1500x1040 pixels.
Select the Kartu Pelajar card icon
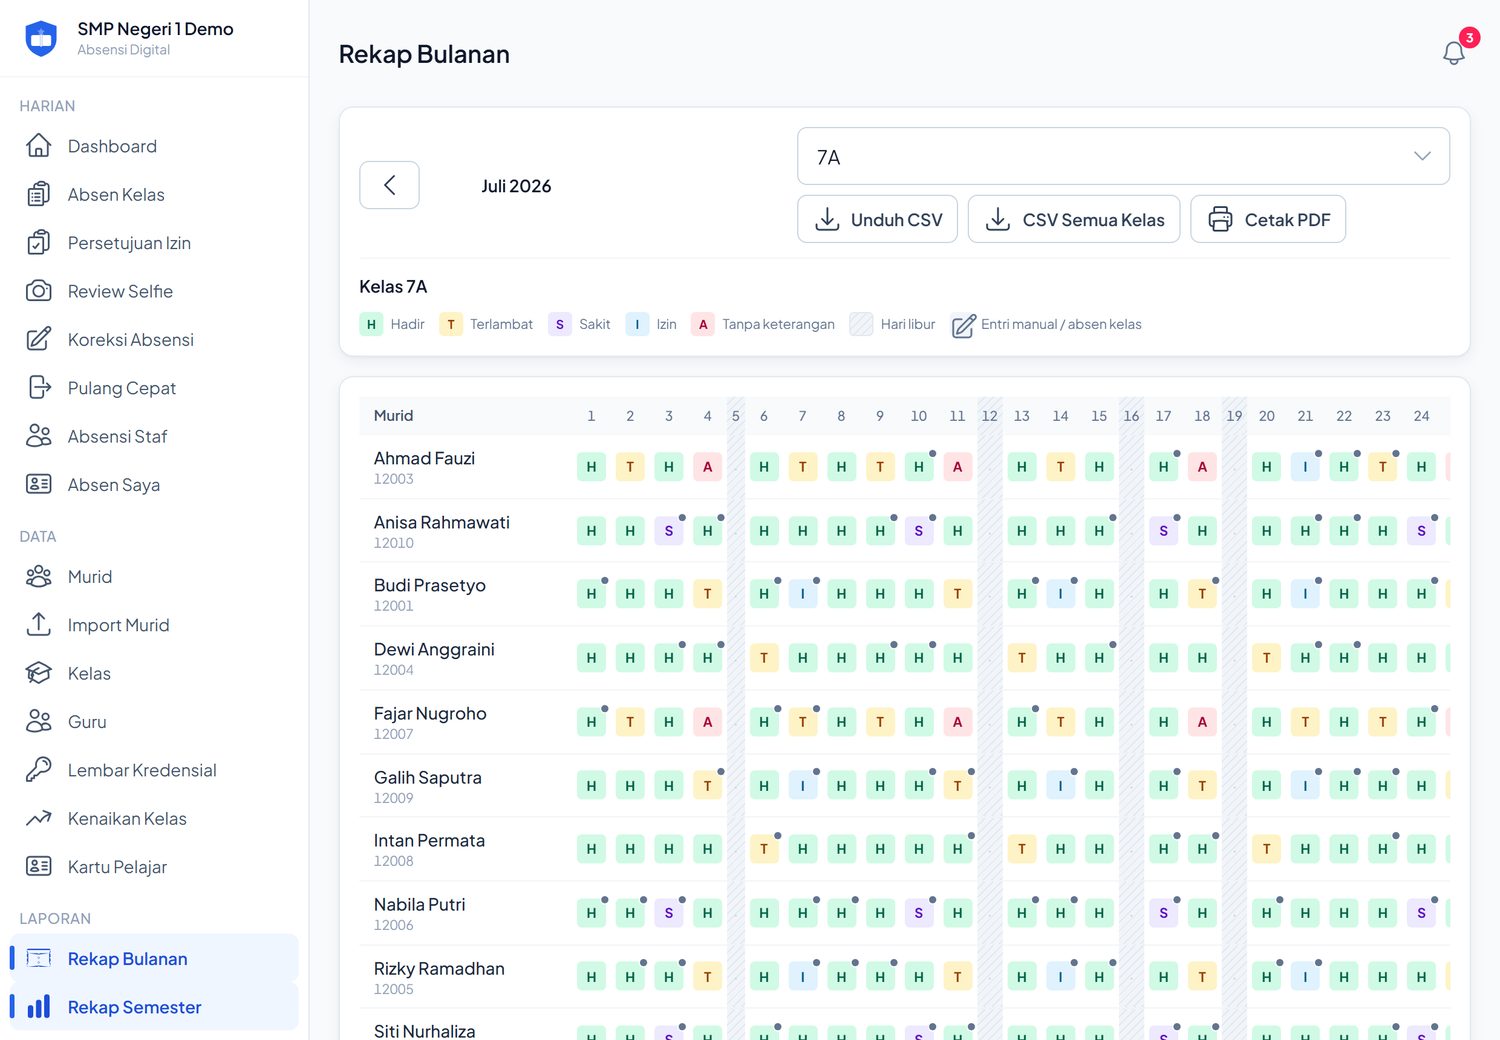(x=39, y=866)
